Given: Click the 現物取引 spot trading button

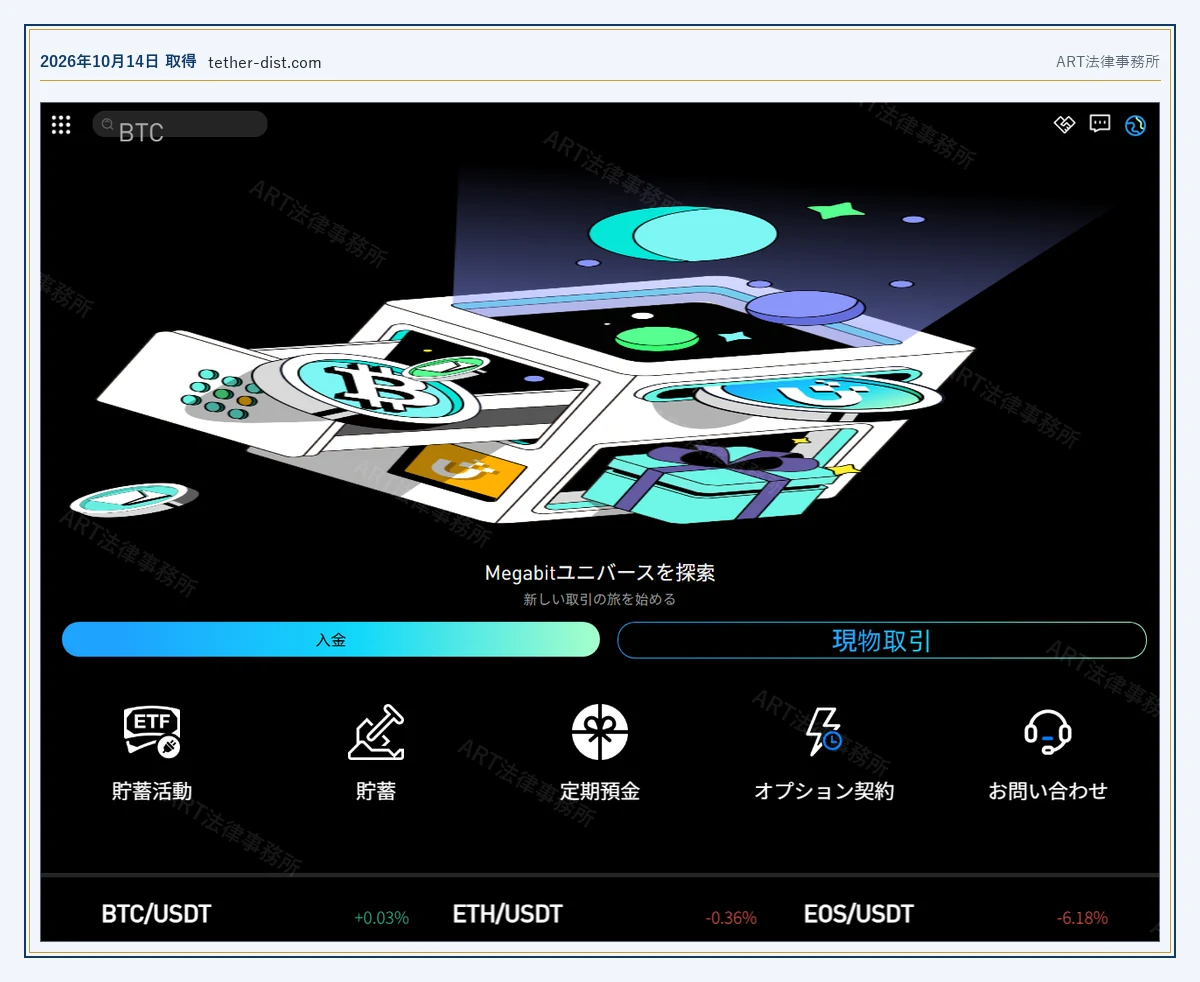Looking at the screenshot, I should point(882,640).
